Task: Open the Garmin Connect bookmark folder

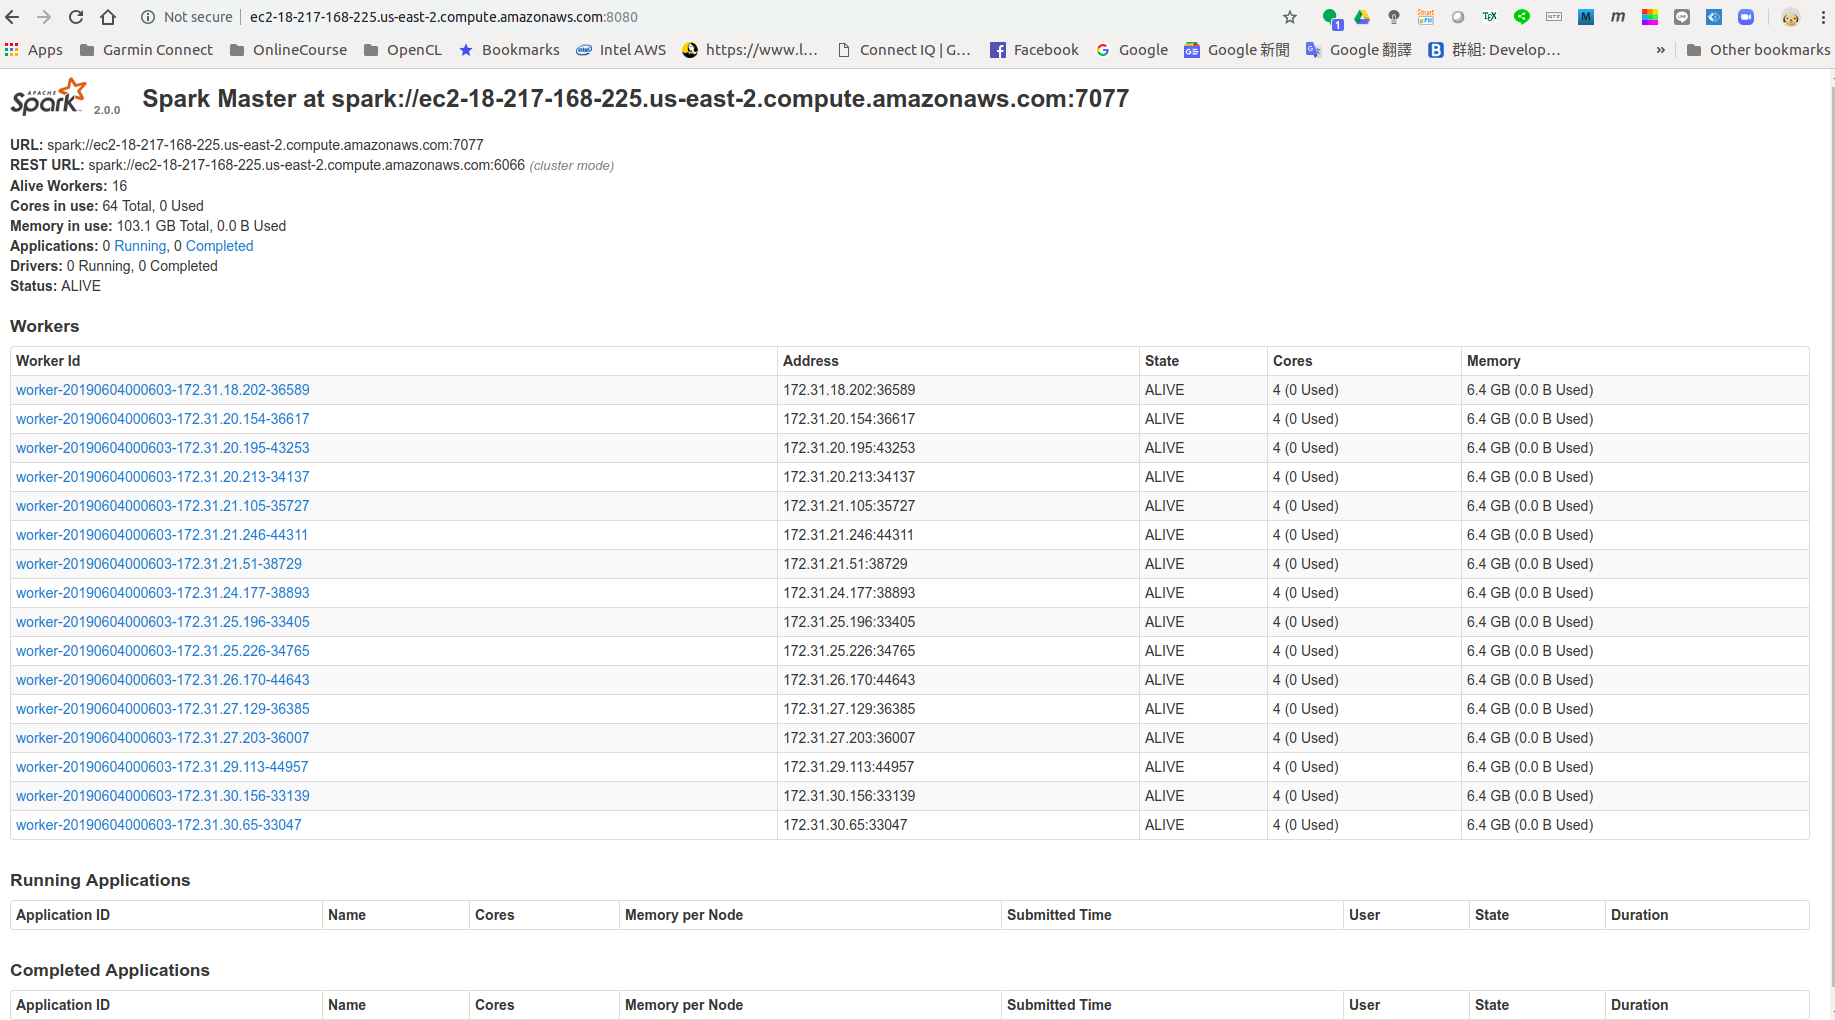Action: point(146,50)
